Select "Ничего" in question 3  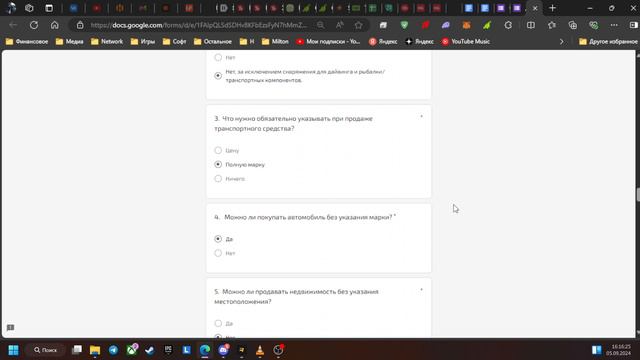coord(218,178)
